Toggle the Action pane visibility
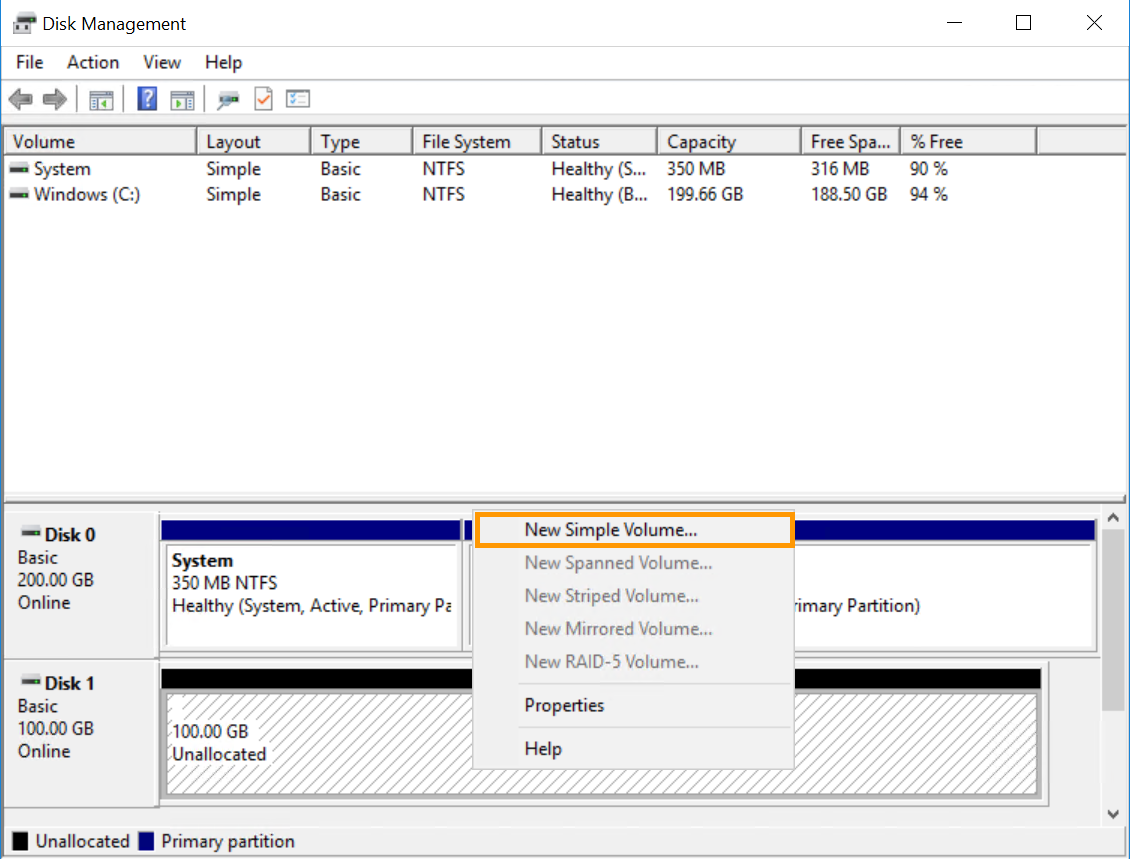This screenshot has width=1130, height=859. click(182, 98)
